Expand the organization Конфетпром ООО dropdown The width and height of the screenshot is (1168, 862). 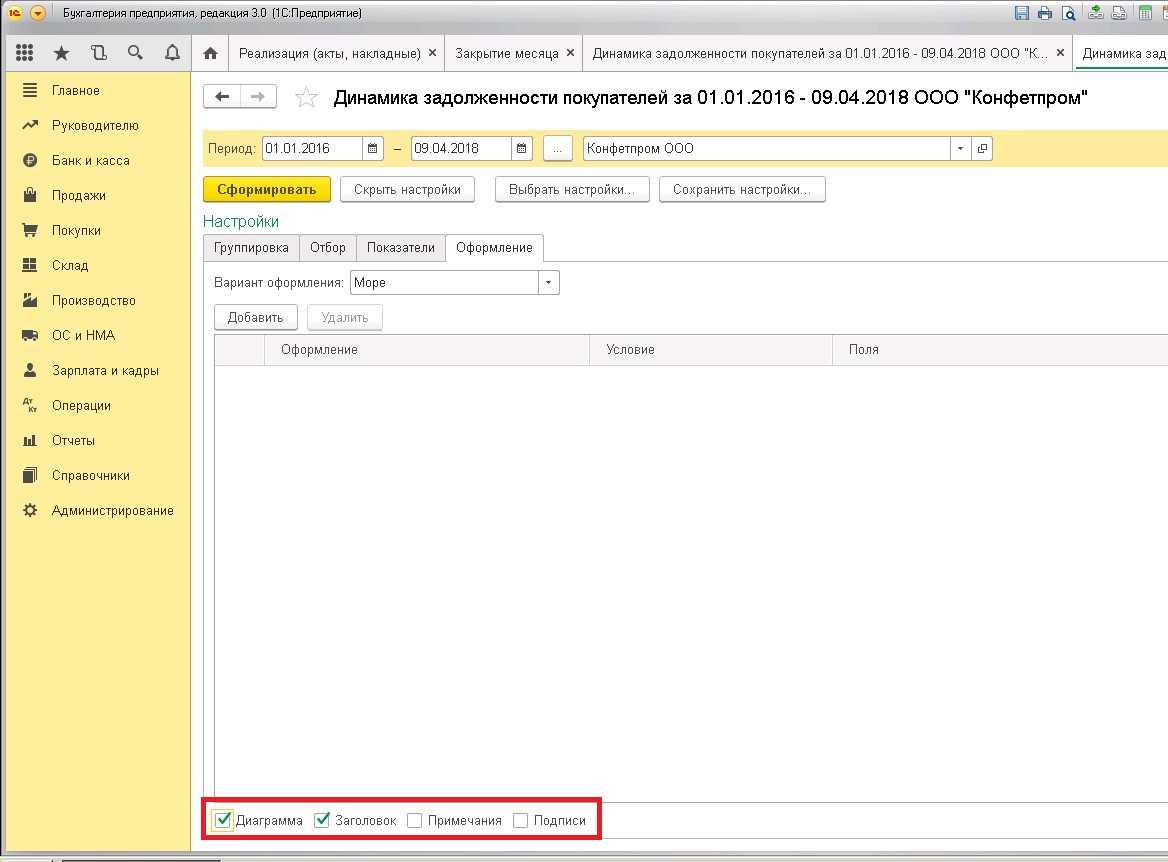pos(960,149)
